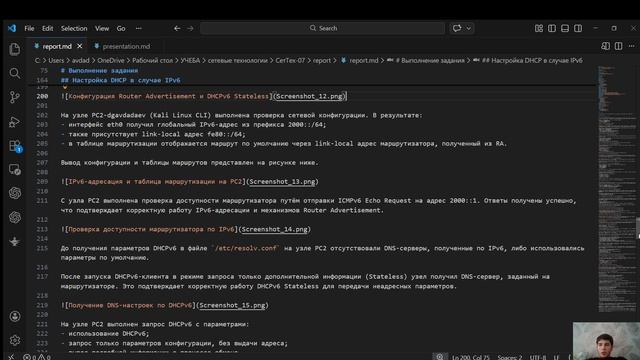Change encoding via UTF-8 status entry
Viewport: 640px width, 360px height.
[x=538, y=357]
